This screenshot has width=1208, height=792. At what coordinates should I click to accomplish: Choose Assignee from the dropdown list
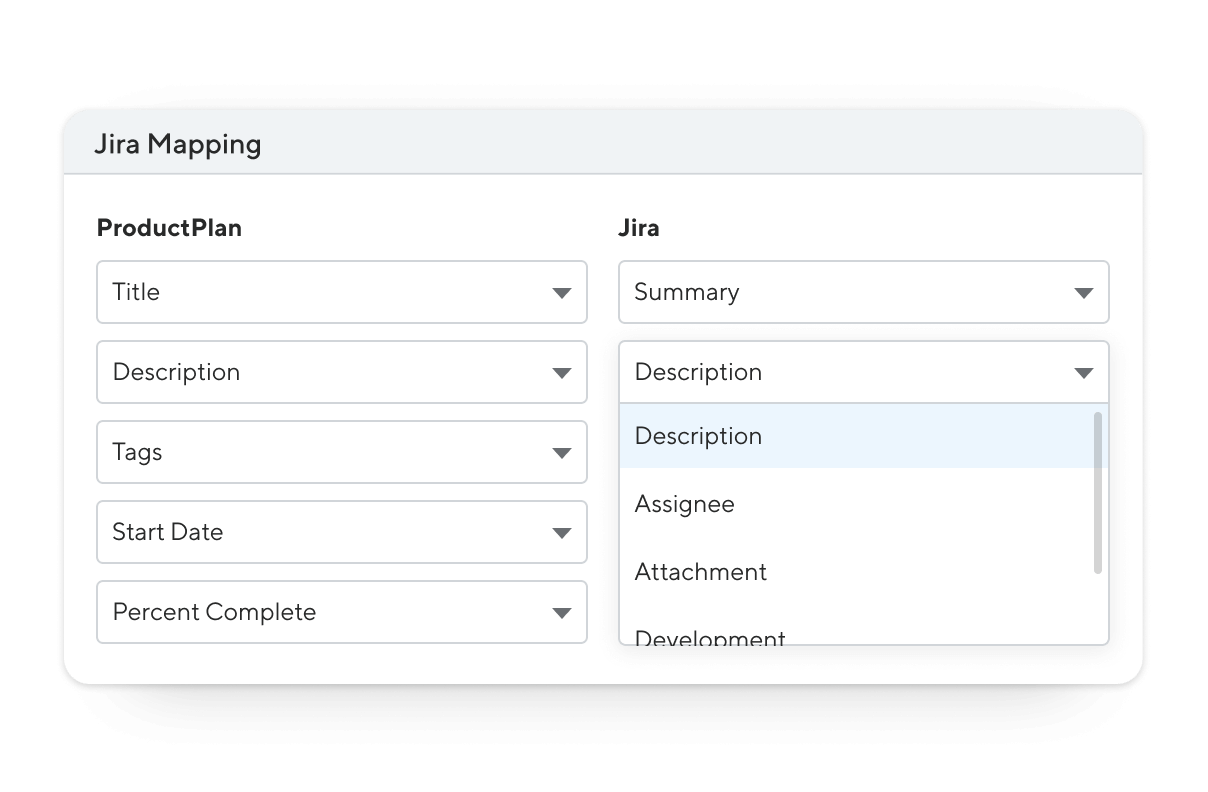click(x=856, y=504)
